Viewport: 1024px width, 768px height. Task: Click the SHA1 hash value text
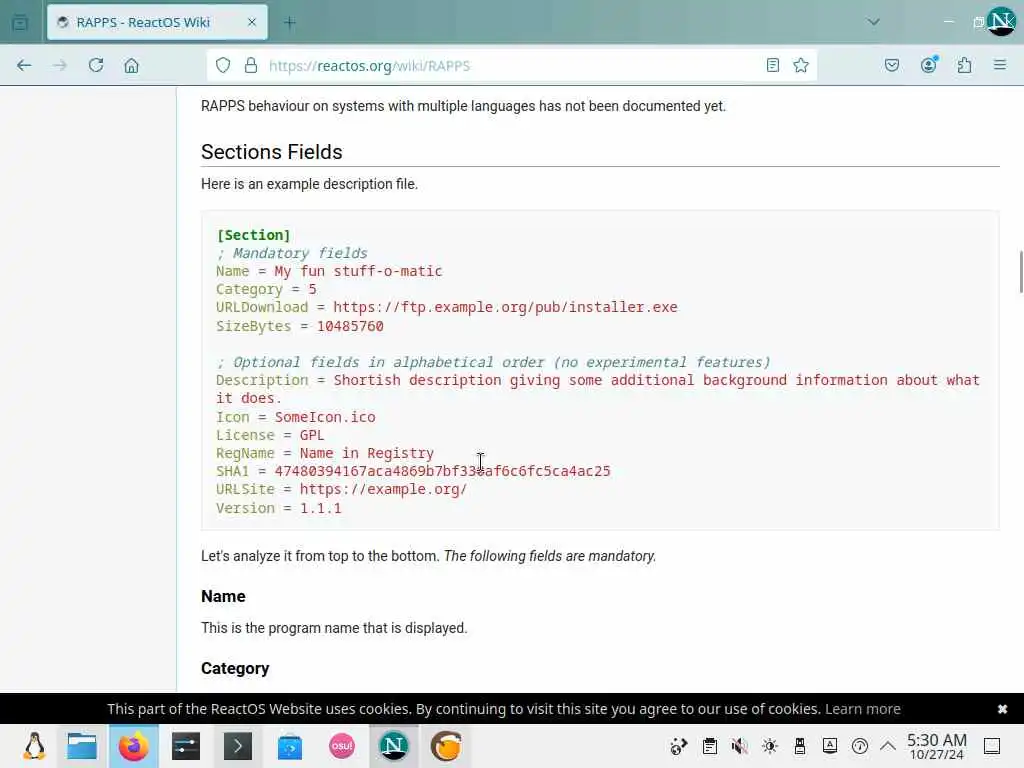coord(442,471)
